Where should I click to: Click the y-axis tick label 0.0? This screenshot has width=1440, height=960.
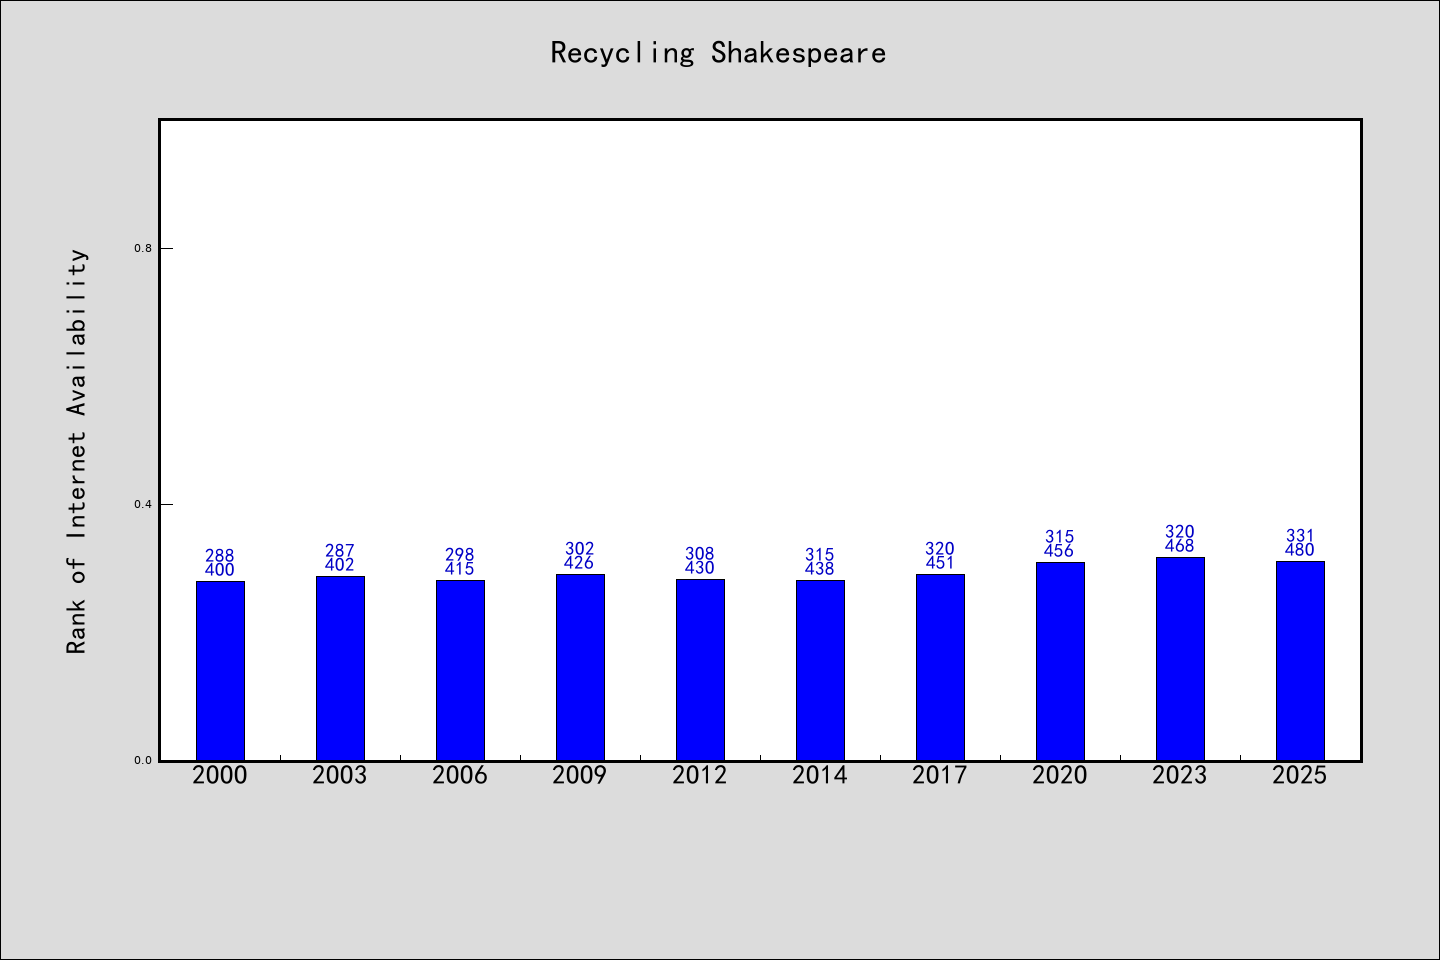click(143, 760)
